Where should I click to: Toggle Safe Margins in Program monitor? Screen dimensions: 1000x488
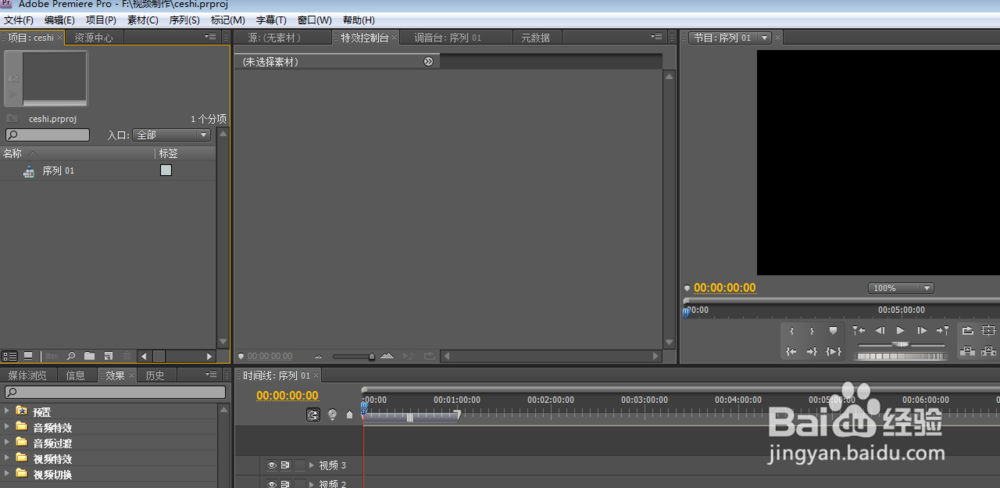pyautogui.click(x=989, y=330)
